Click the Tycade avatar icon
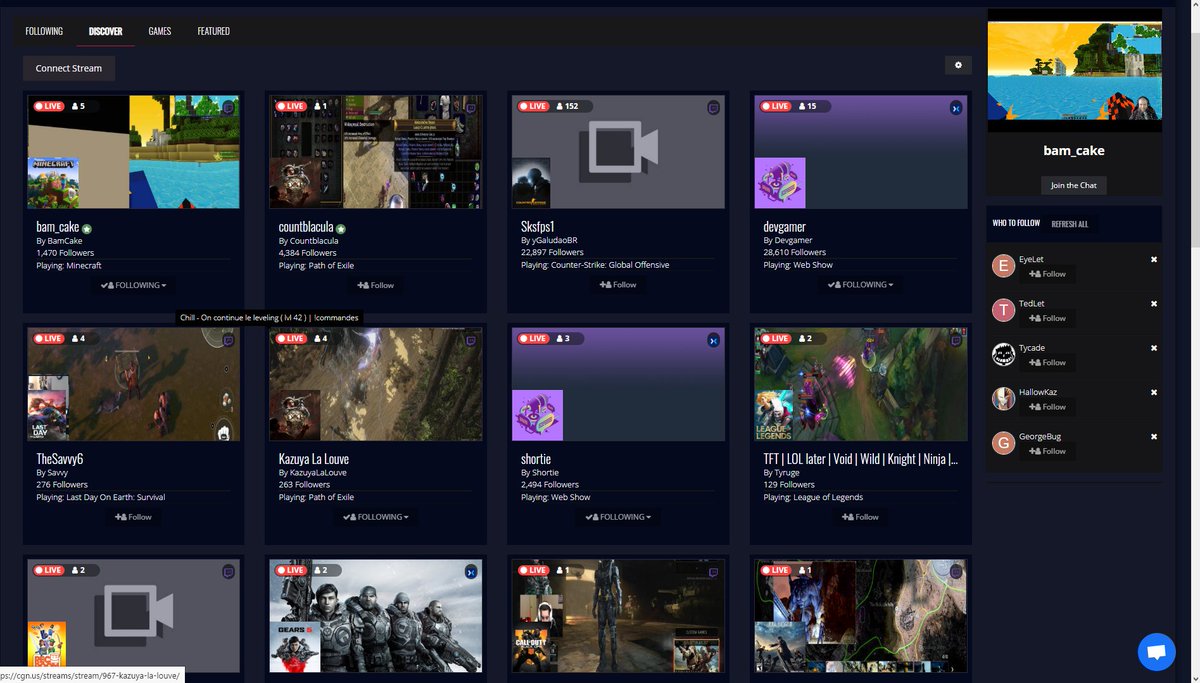The width and height of the screenshot is (1200, 683). coord(1003,354)
